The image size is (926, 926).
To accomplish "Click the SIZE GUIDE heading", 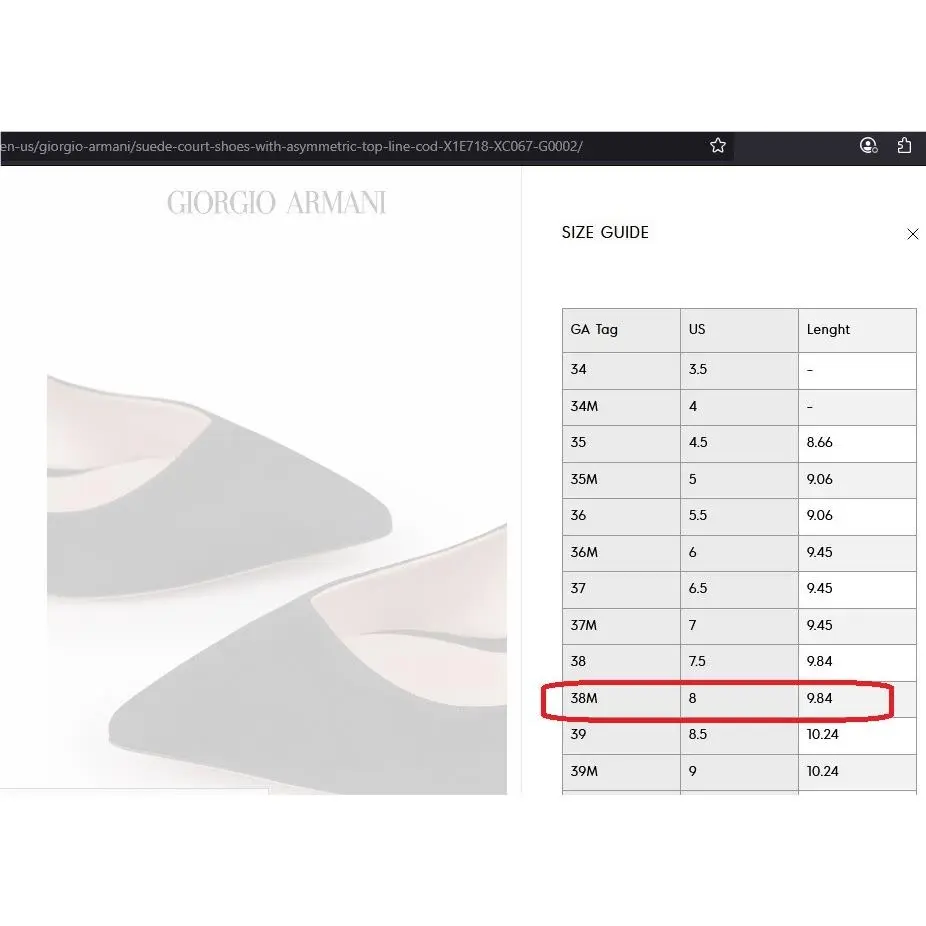I will point(605,233).
